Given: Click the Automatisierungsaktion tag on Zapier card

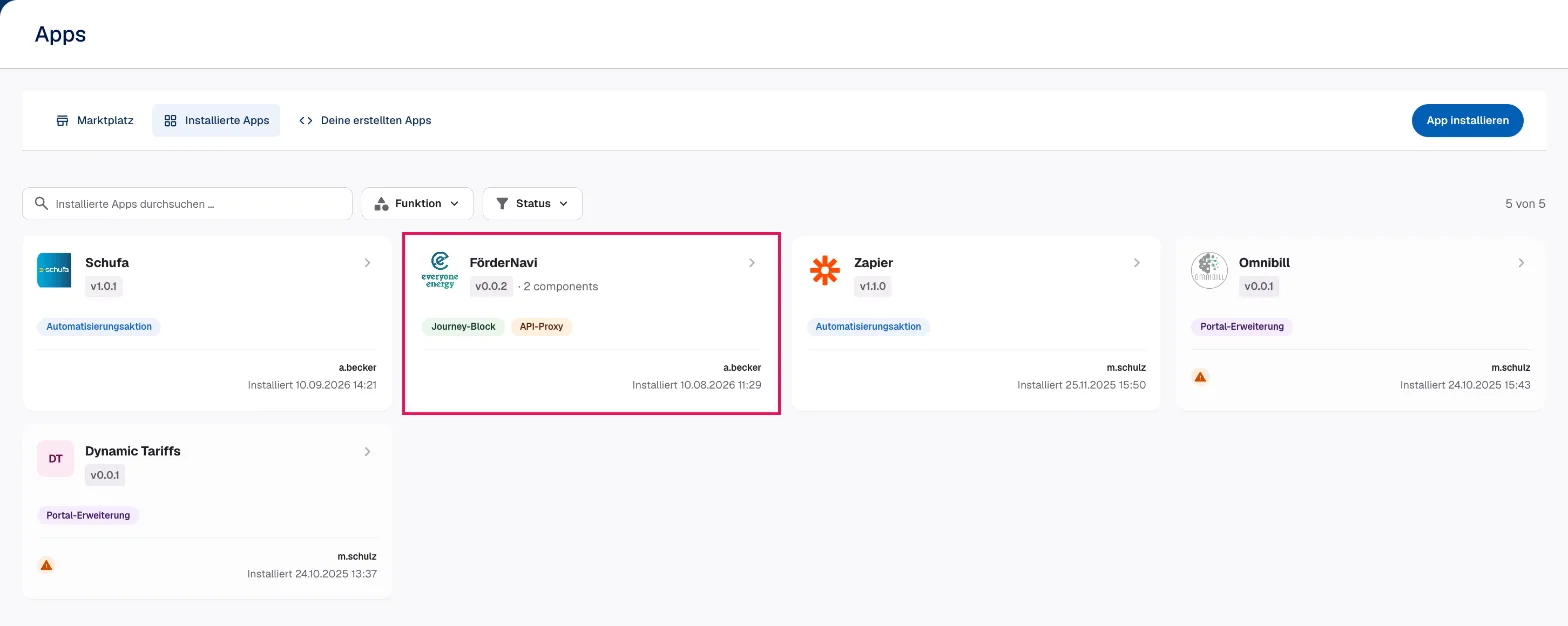Looking at the screenshot, I should tap(869, 327).
